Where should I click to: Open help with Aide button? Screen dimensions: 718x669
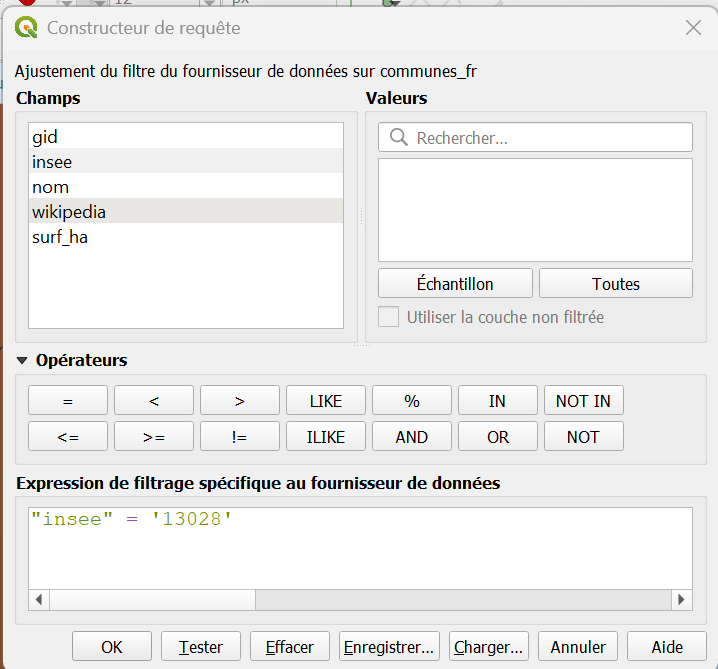(667, 647)
